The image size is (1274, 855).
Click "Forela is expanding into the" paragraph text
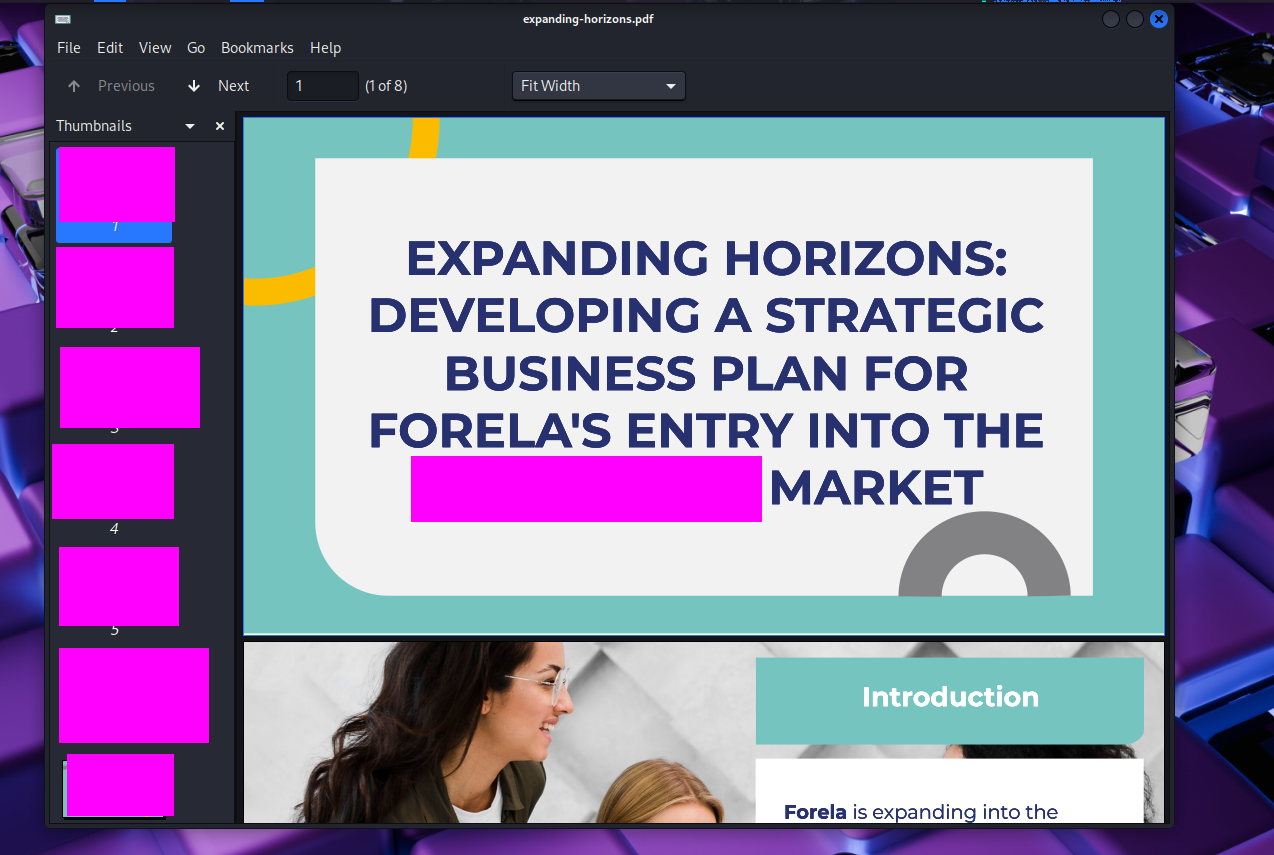921,812
